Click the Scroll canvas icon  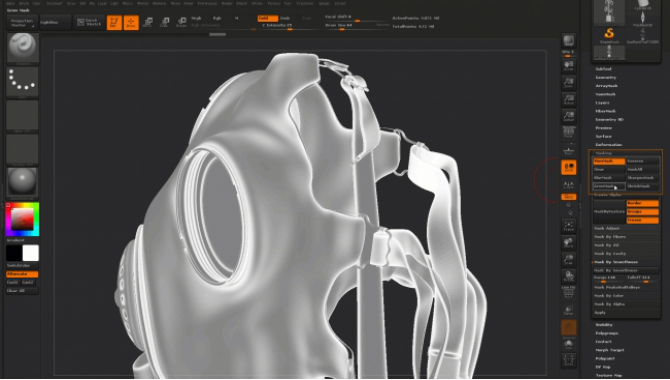(569, 65)
